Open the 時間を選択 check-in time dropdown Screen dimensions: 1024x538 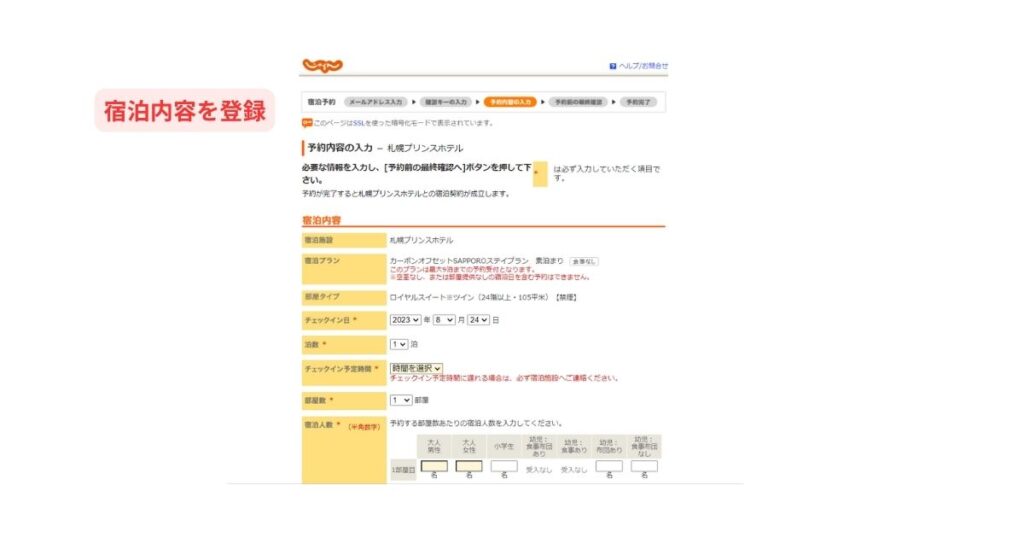click(416, 368)
